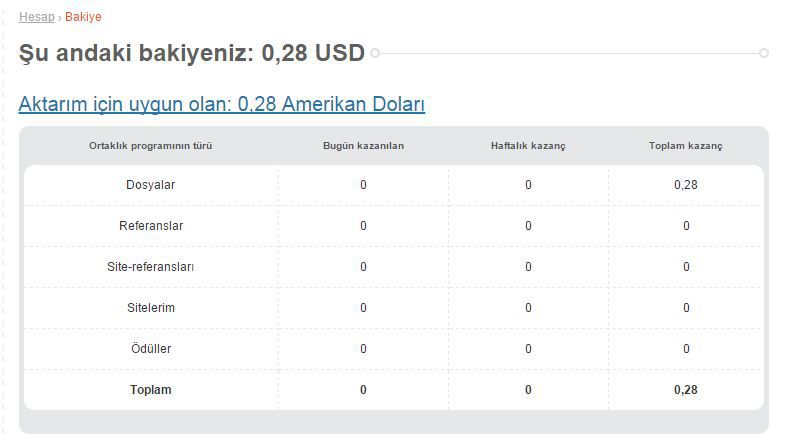787x434 pixels.
Task: Click the Sitelerim row label
Action: (151, 308)
